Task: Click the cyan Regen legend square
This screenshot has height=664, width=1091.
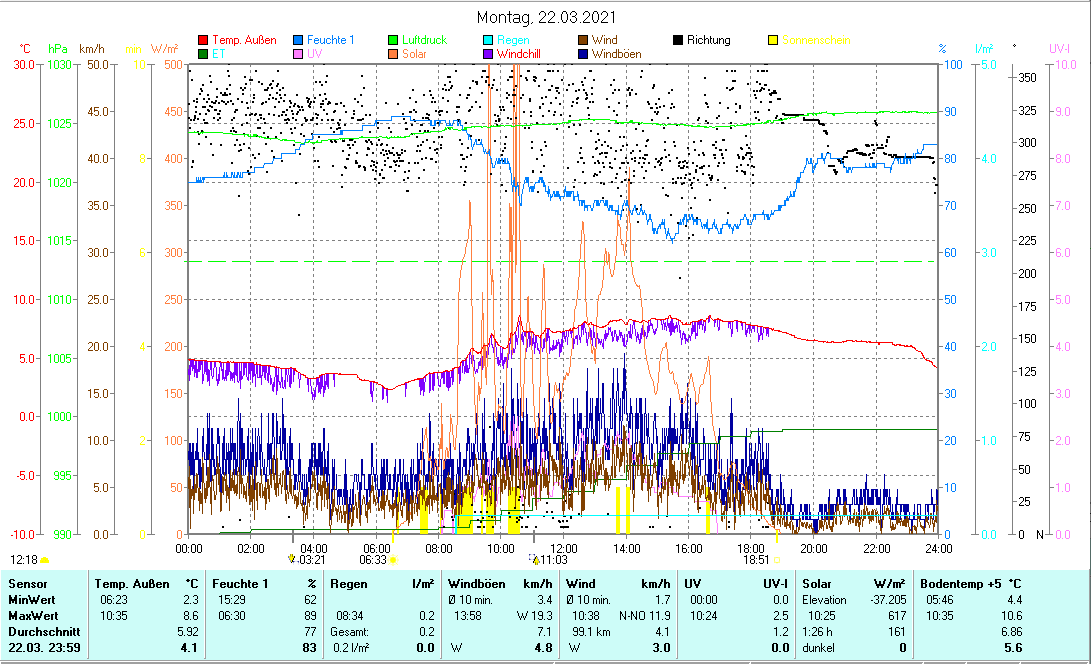Action: pyautogui.click(x=488, y=40)
